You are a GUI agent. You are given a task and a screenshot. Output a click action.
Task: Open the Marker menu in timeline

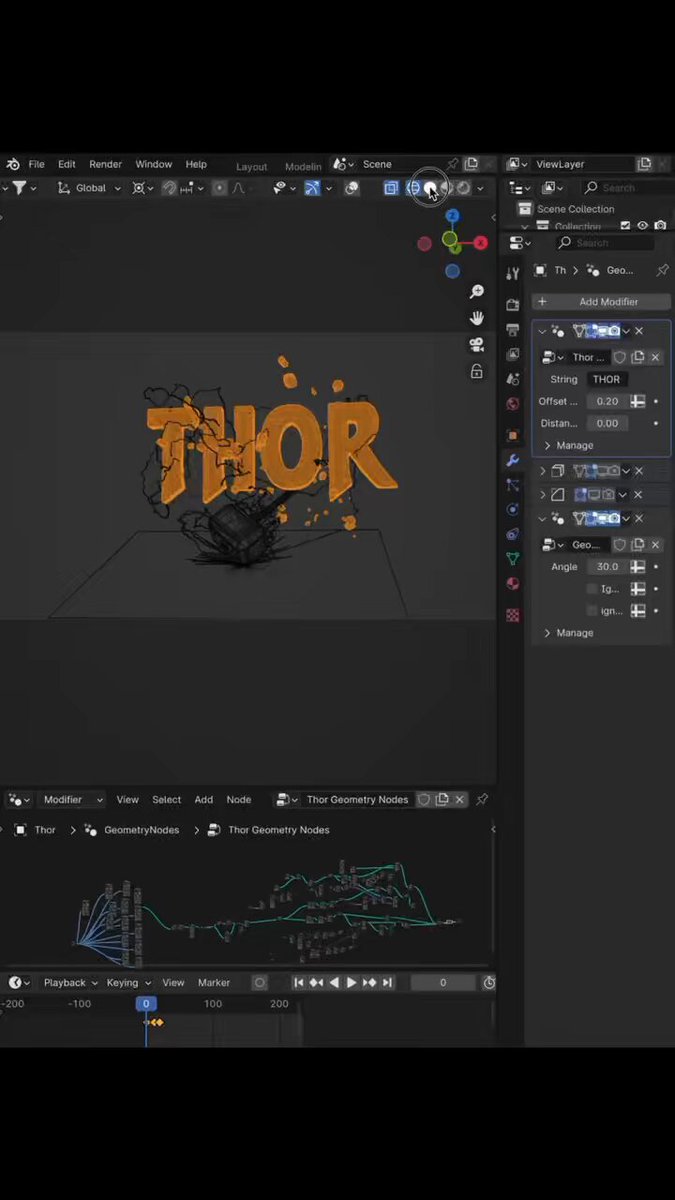pos(214,983)
